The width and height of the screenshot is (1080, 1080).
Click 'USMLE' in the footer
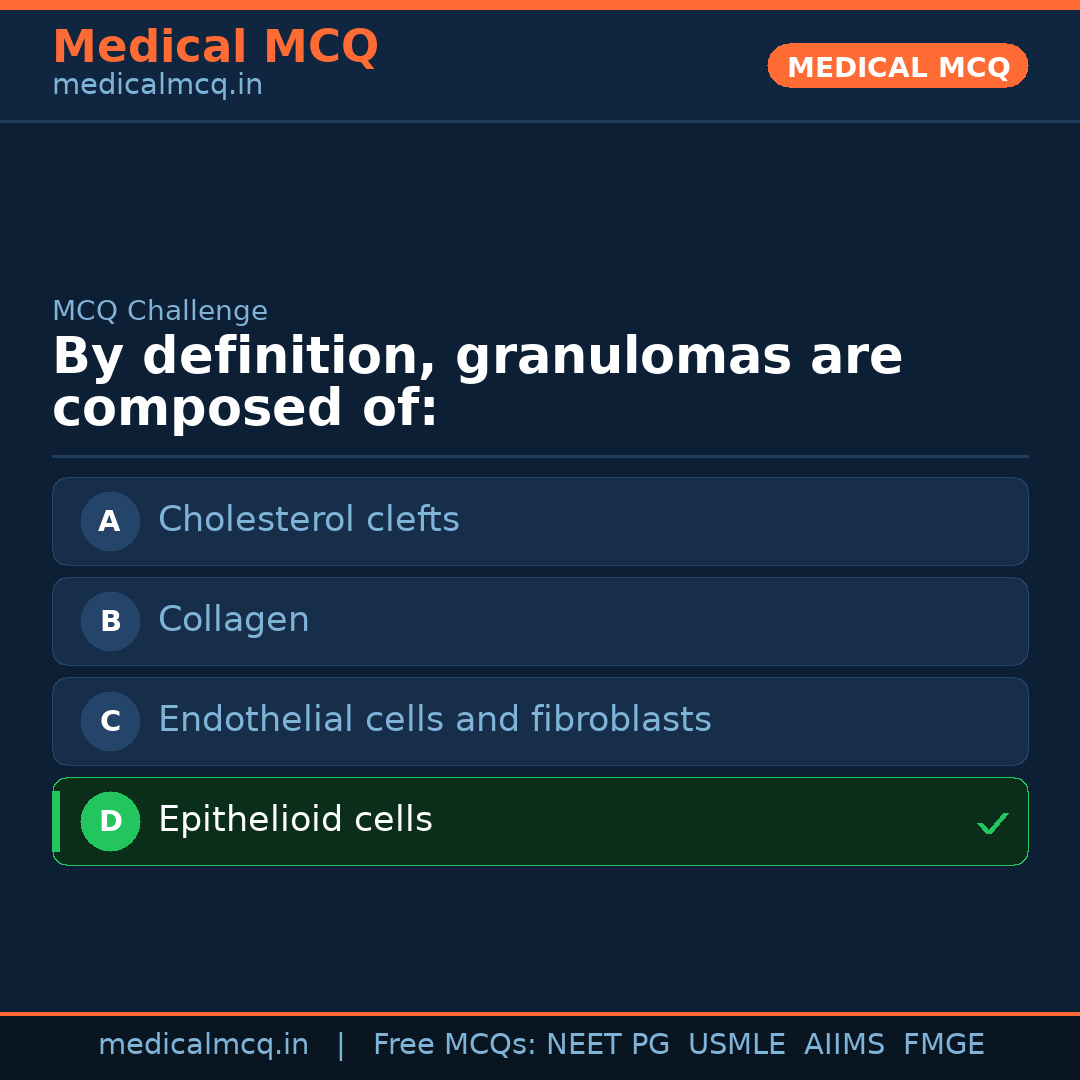(x=736, y=1045)
